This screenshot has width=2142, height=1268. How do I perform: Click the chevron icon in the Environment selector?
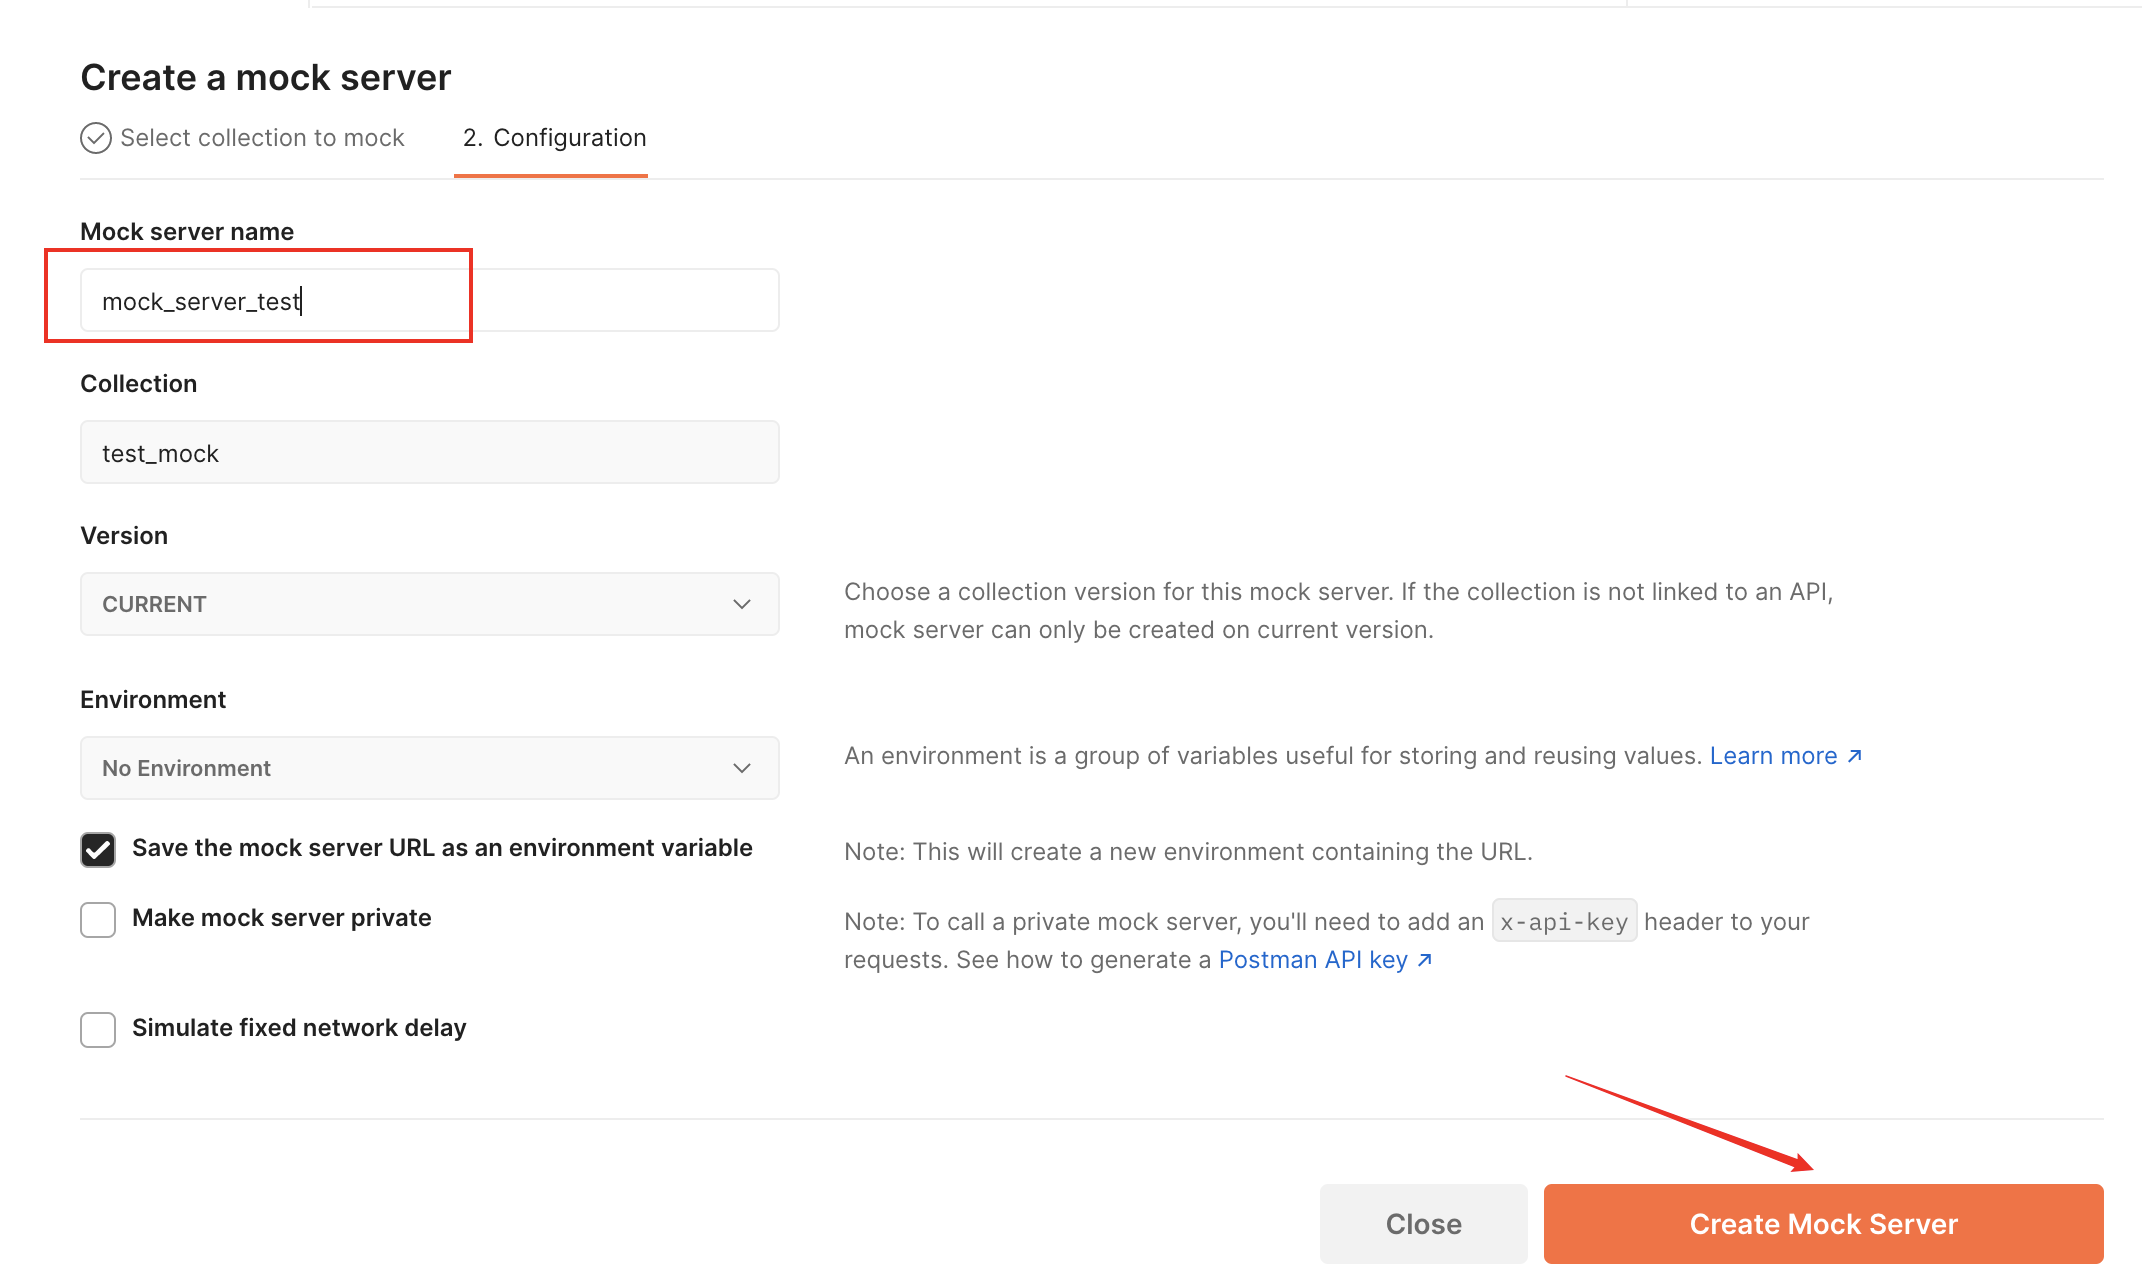[741, 768]
